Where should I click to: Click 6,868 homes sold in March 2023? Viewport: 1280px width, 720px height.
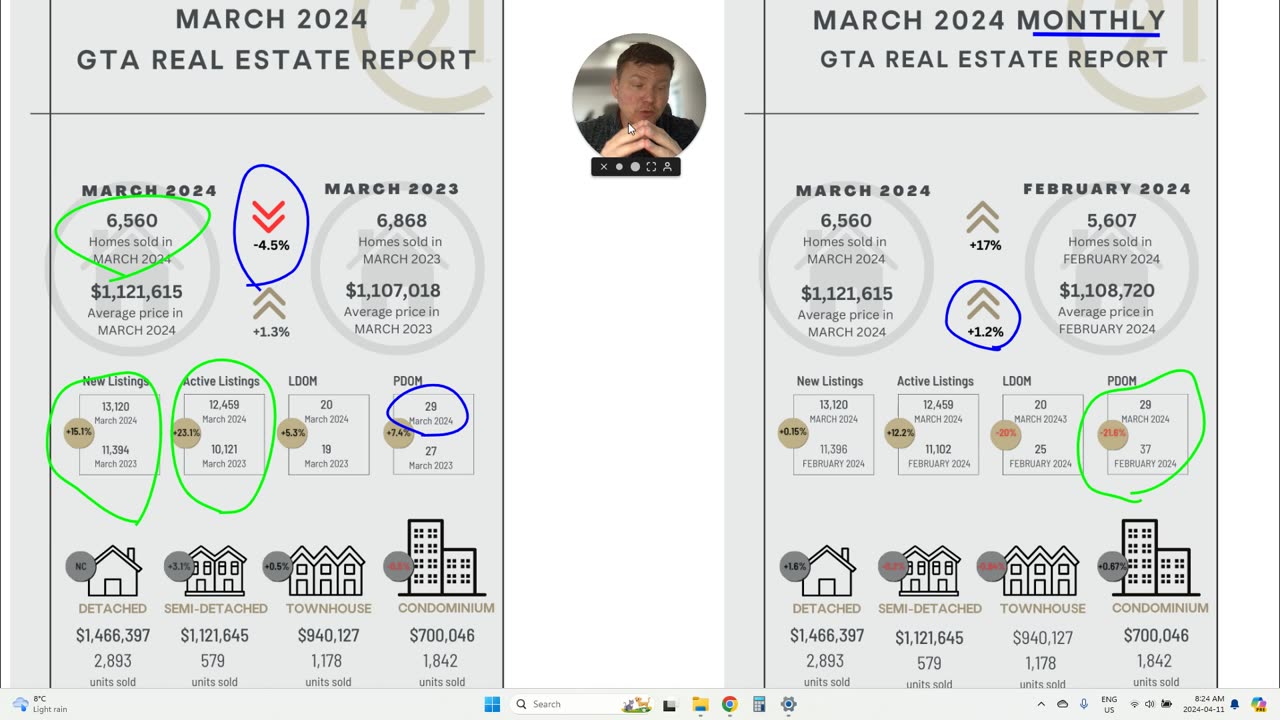pyautogui.click(x=401, y=221)
